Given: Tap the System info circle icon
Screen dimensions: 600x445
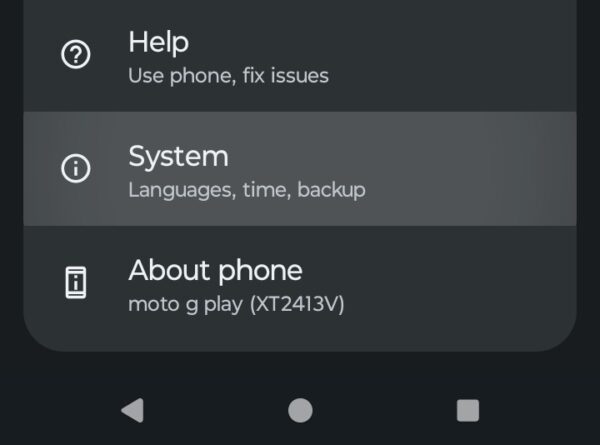Looking at the screenshot, I should coord(76,168).
